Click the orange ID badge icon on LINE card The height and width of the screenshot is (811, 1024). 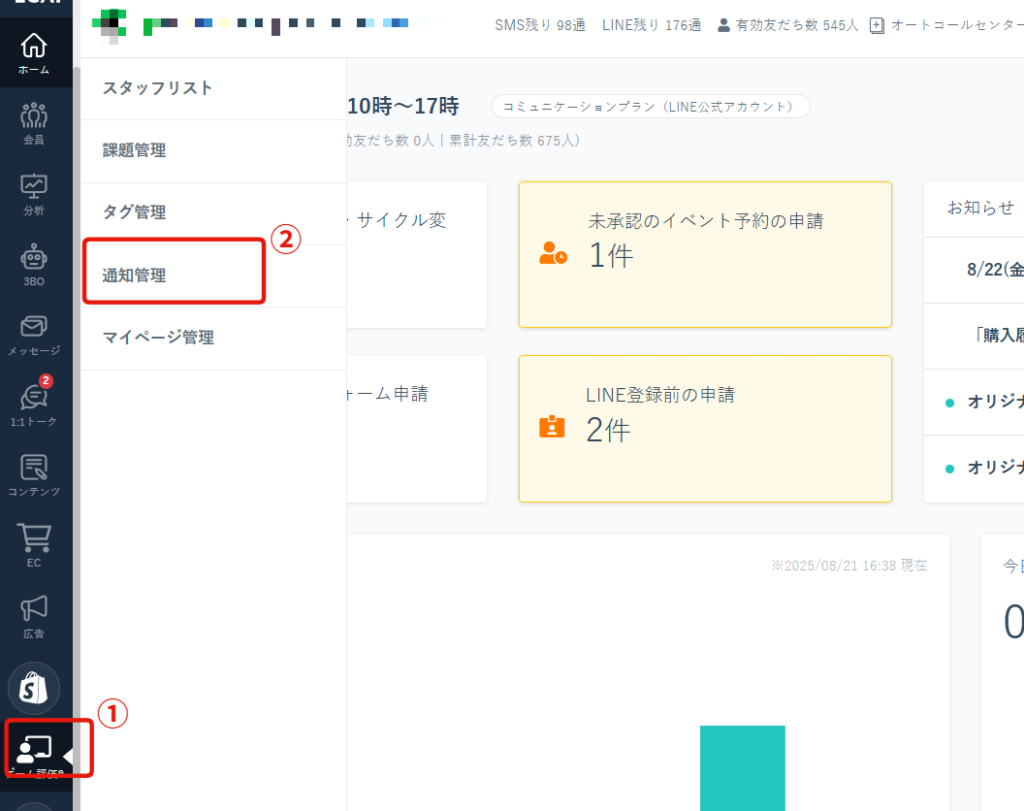point(552,426)
